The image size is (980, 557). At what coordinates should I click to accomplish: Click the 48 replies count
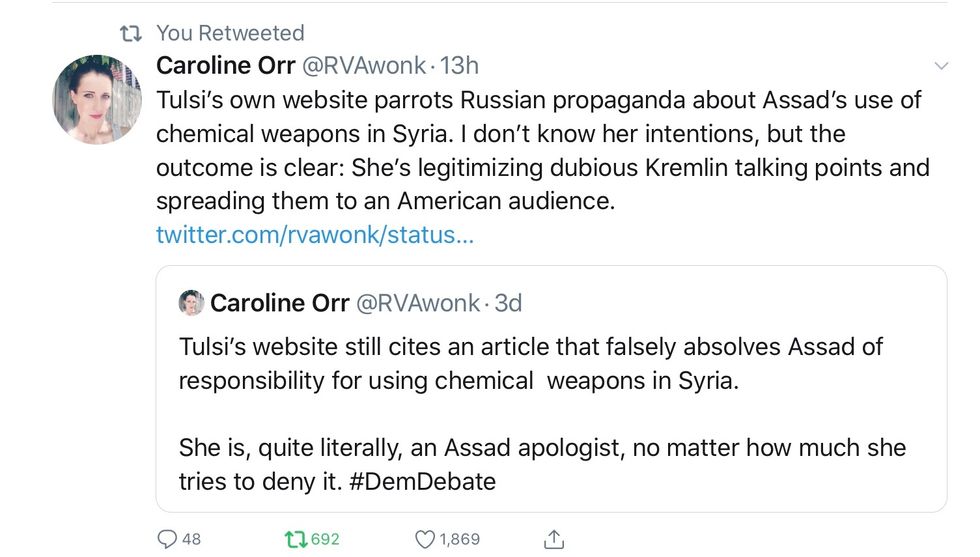[191, 539]
